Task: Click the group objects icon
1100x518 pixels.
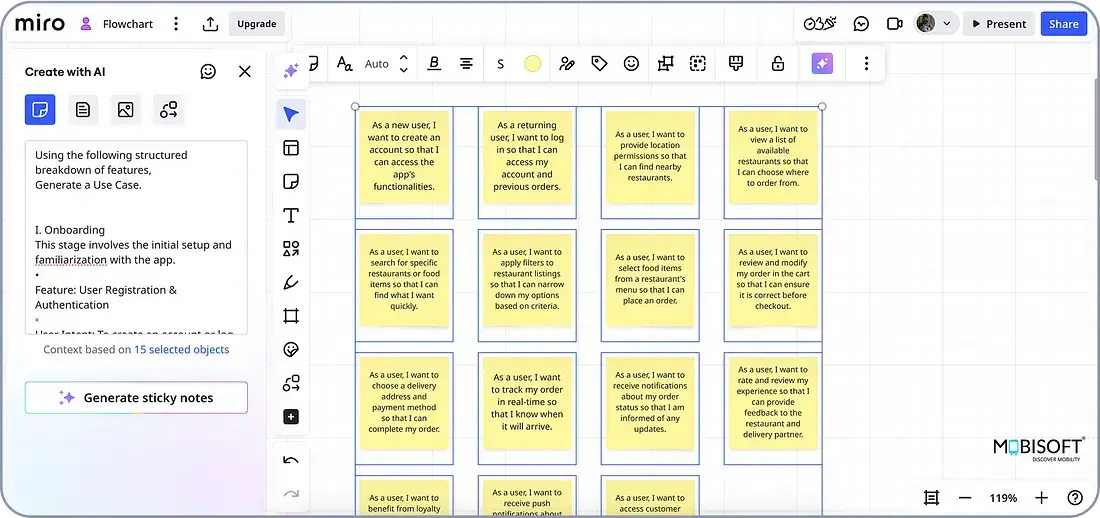Action: tap(697, 64)
